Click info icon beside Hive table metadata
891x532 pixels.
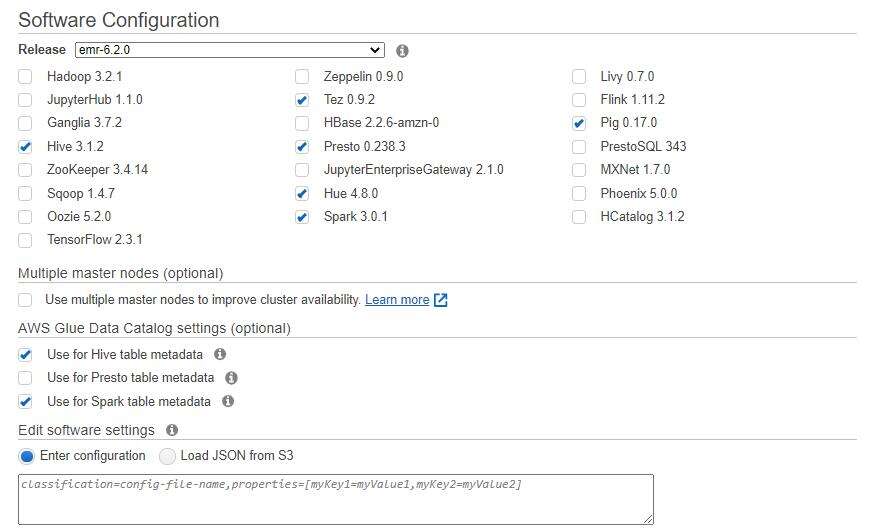(220, 354)
